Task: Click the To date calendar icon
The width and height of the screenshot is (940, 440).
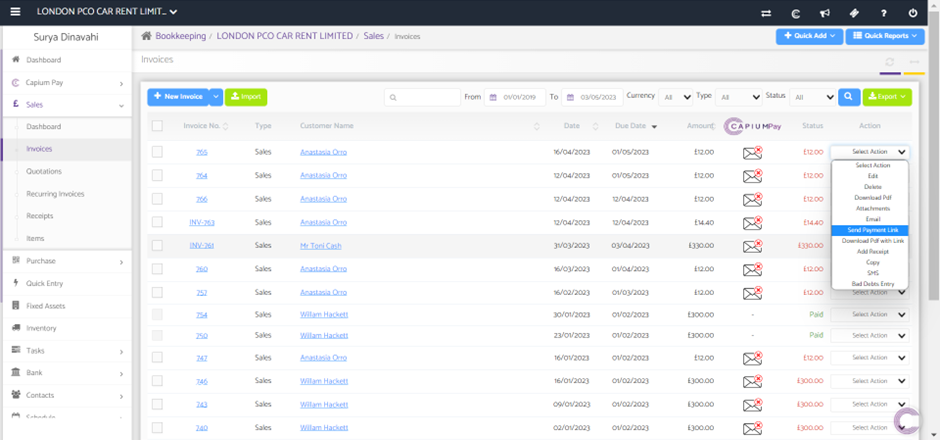Action: [x=570, y=97]
